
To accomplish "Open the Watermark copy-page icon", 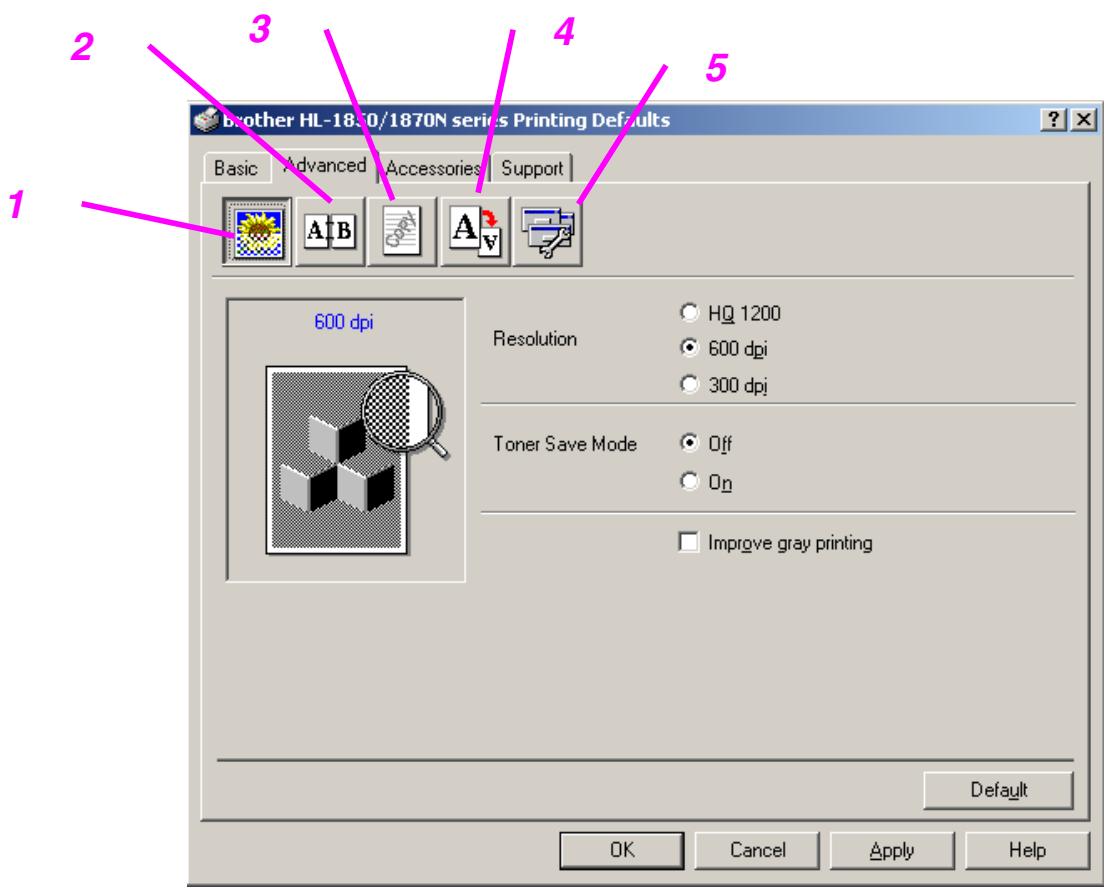I will click(x=402, y=231).
